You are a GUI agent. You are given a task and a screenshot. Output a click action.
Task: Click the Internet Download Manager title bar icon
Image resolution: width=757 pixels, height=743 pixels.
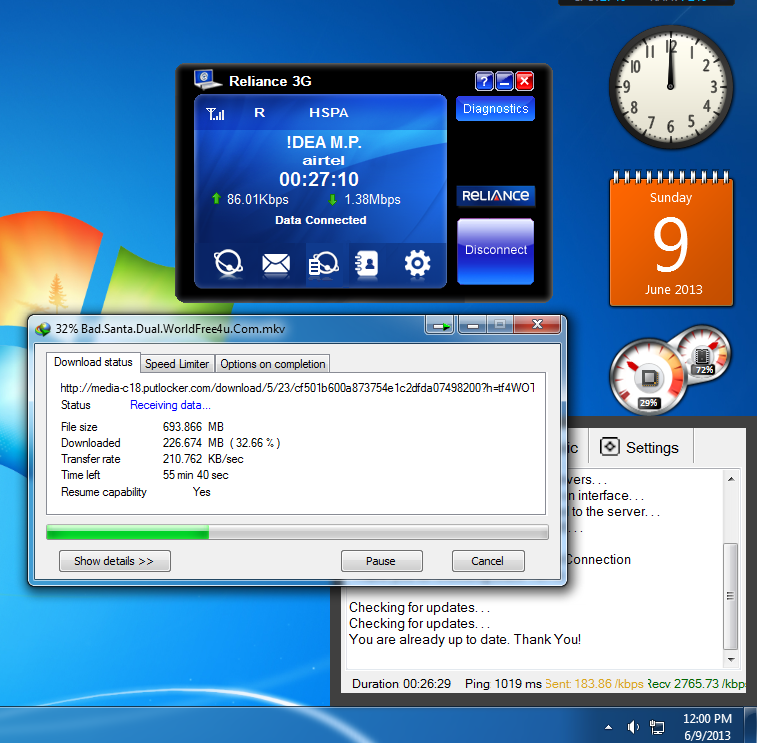coord(43,329)
